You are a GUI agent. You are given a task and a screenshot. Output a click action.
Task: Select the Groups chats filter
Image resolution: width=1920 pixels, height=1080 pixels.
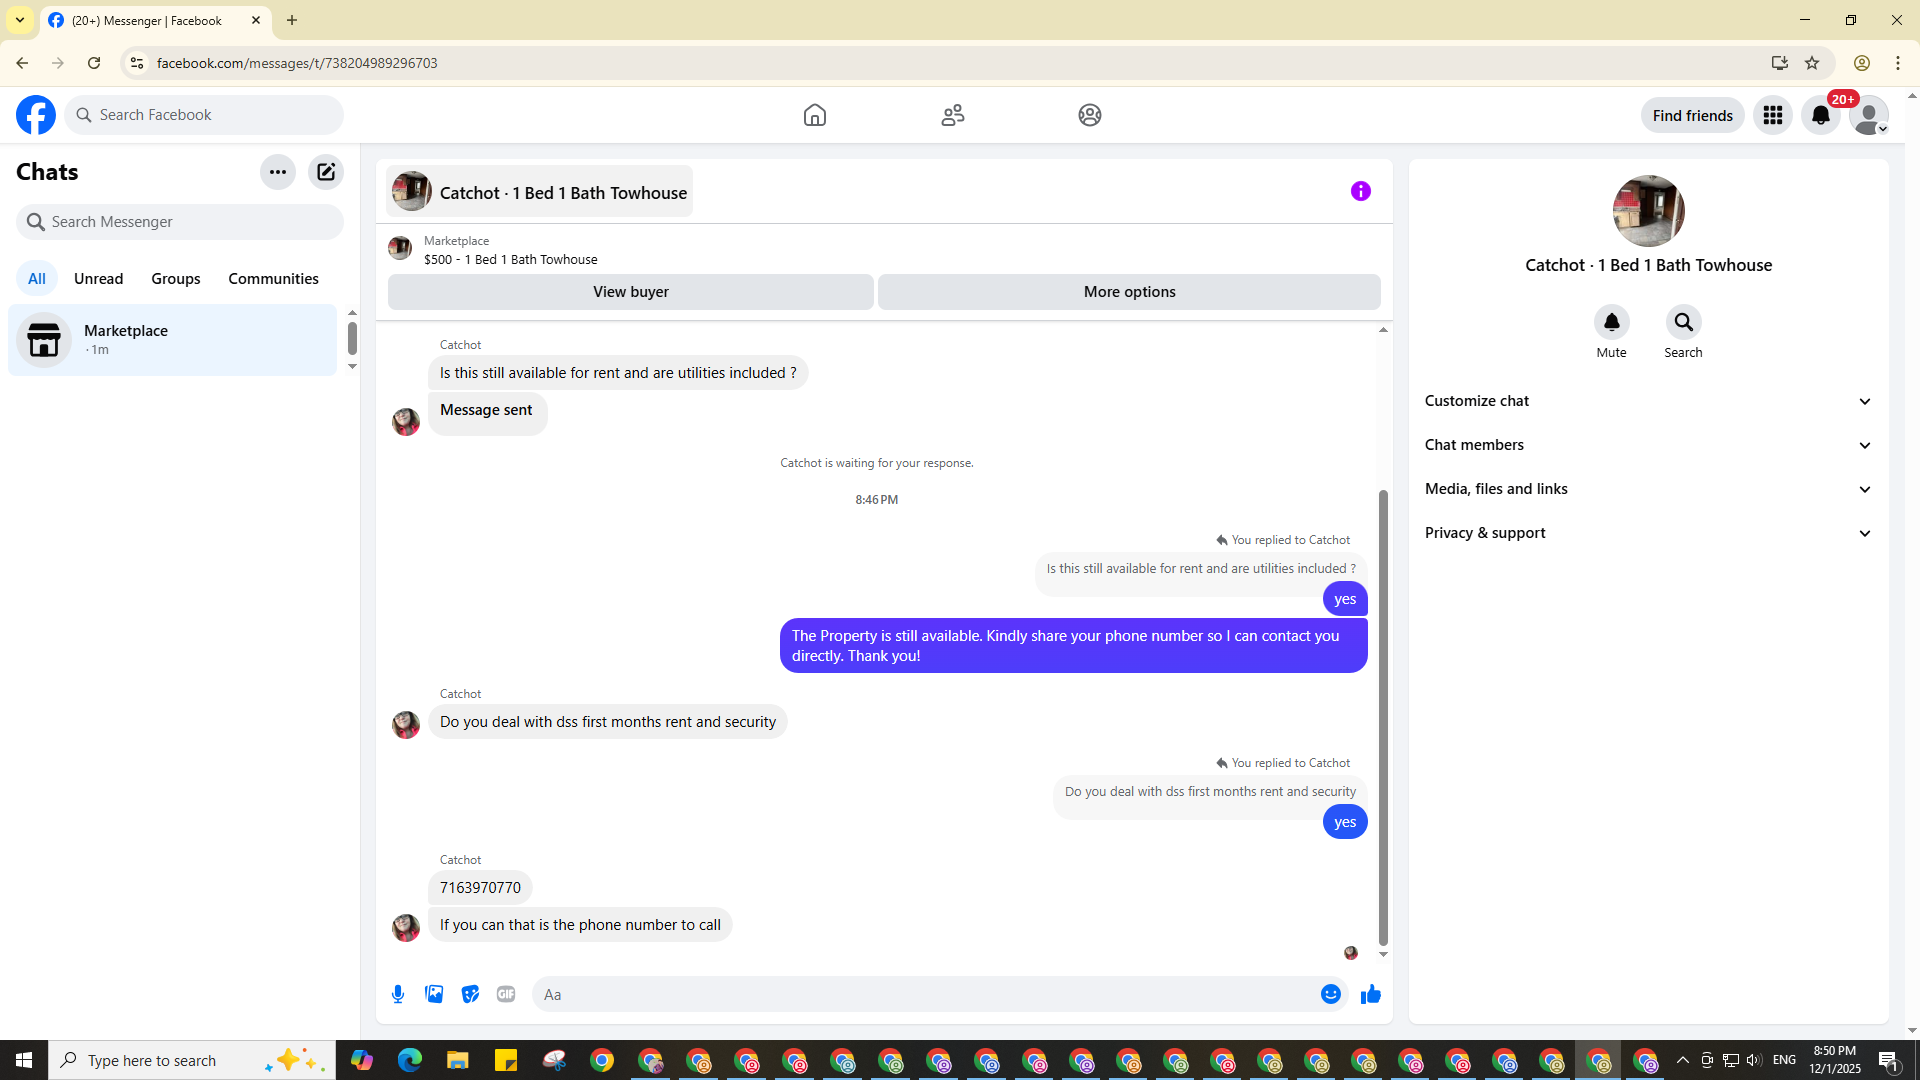[176, 279]
